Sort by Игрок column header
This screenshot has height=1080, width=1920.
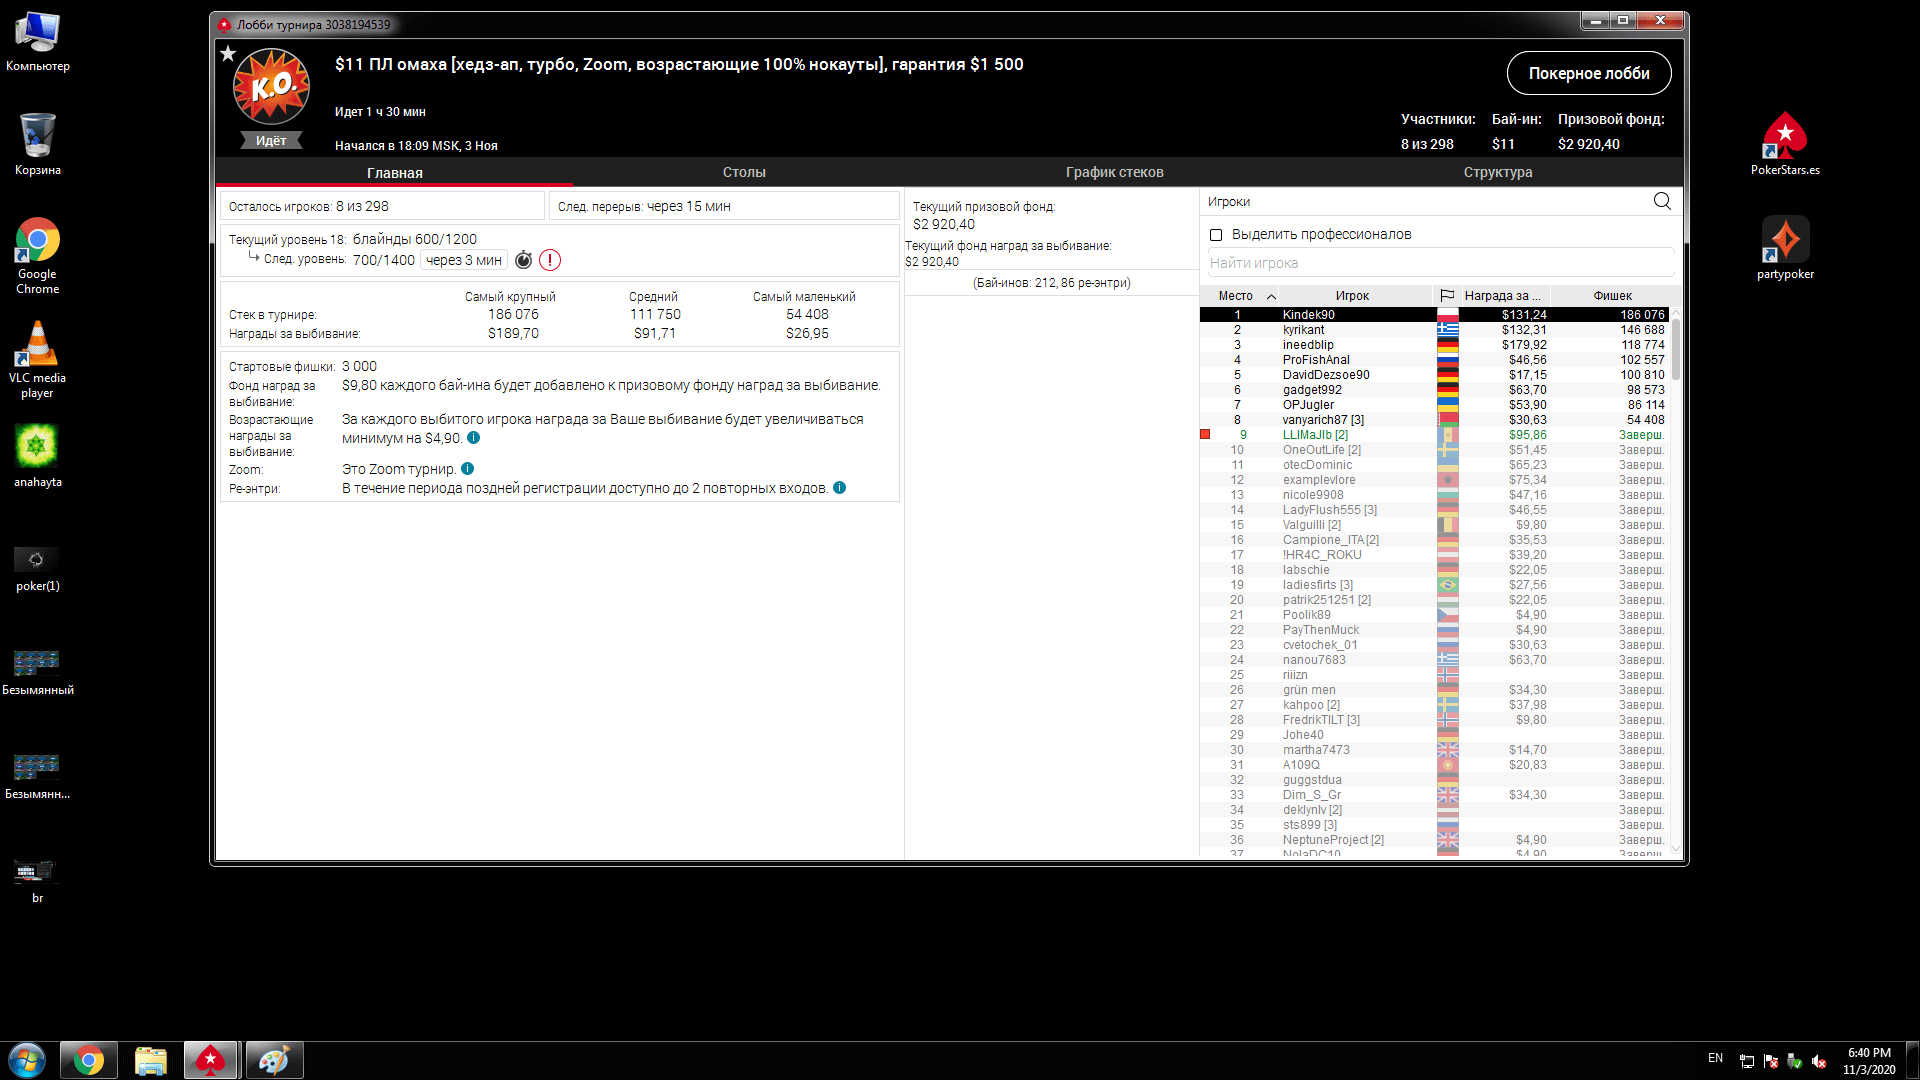click(x=1355, y=296)
